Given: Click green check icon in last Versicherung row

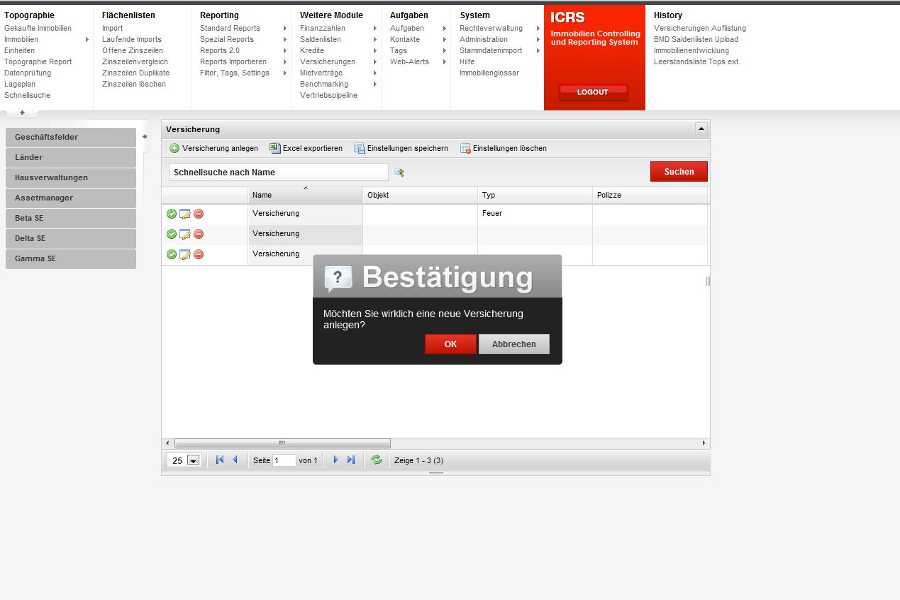Looking at the screenshot, I should tap(172, 254).
